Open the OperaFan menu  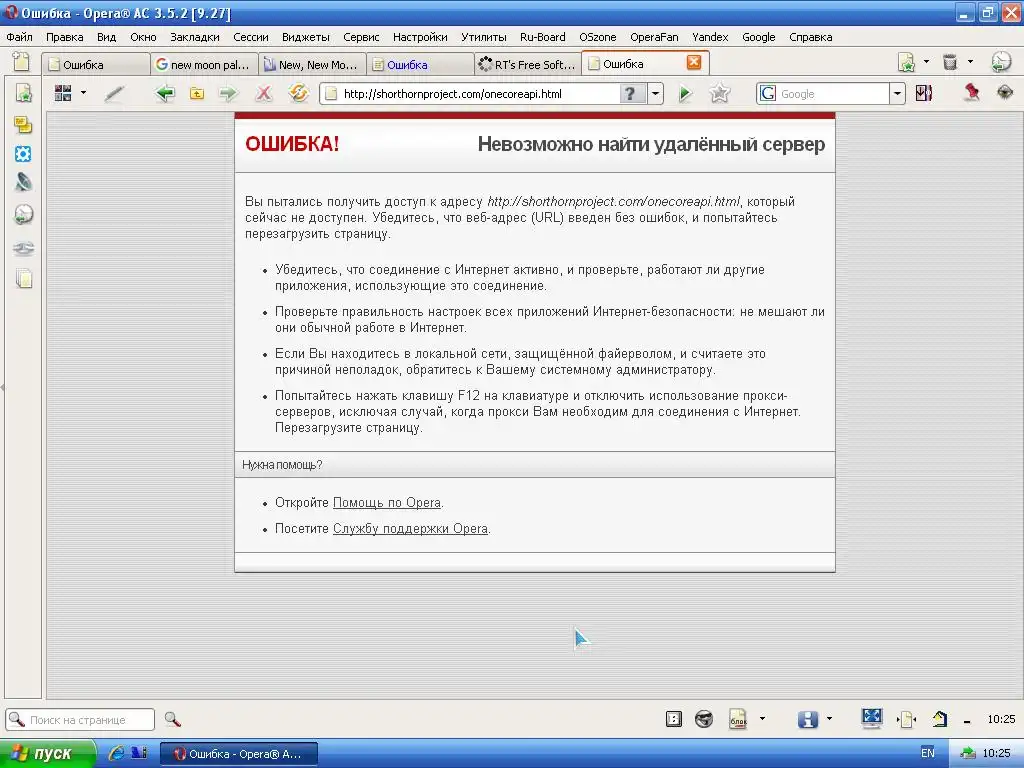tap(654, 37)
